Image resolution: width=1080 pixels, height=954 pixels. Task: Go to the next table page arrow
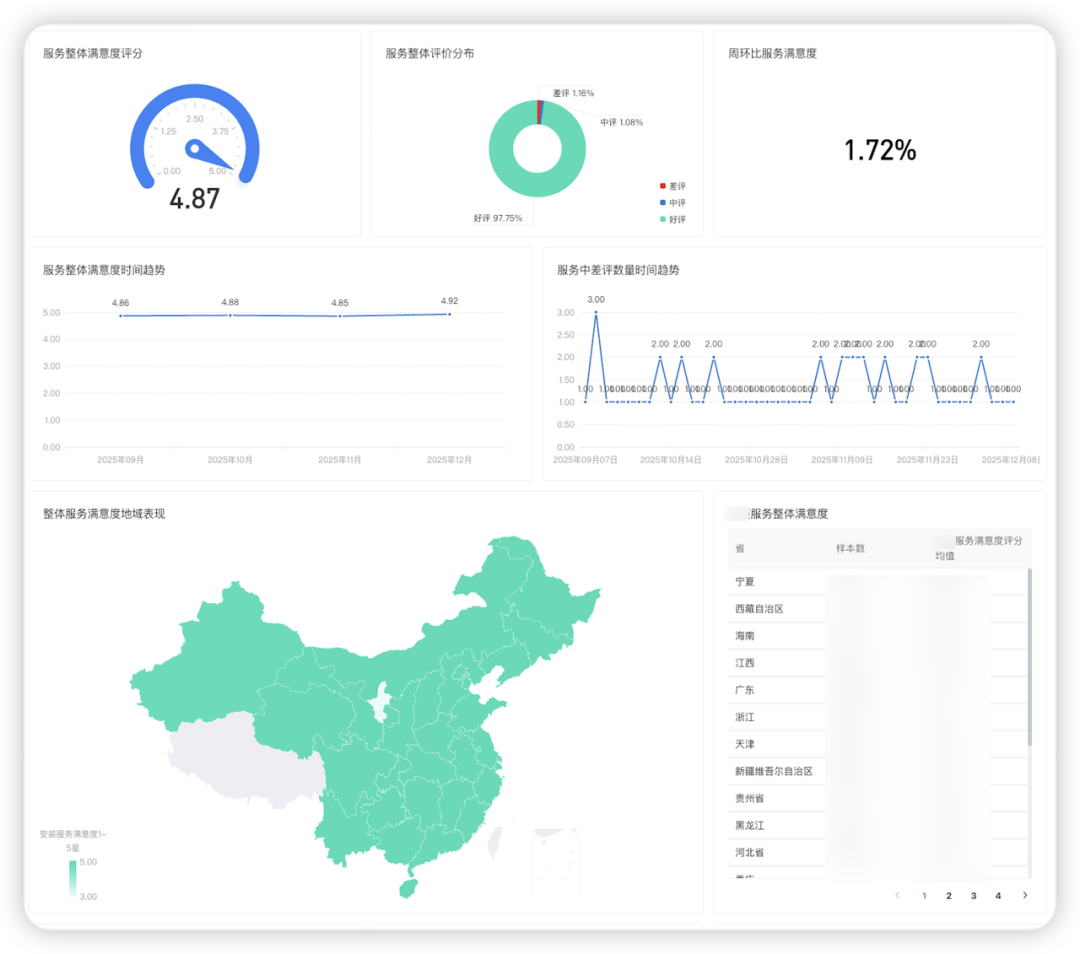(1024, 895)
